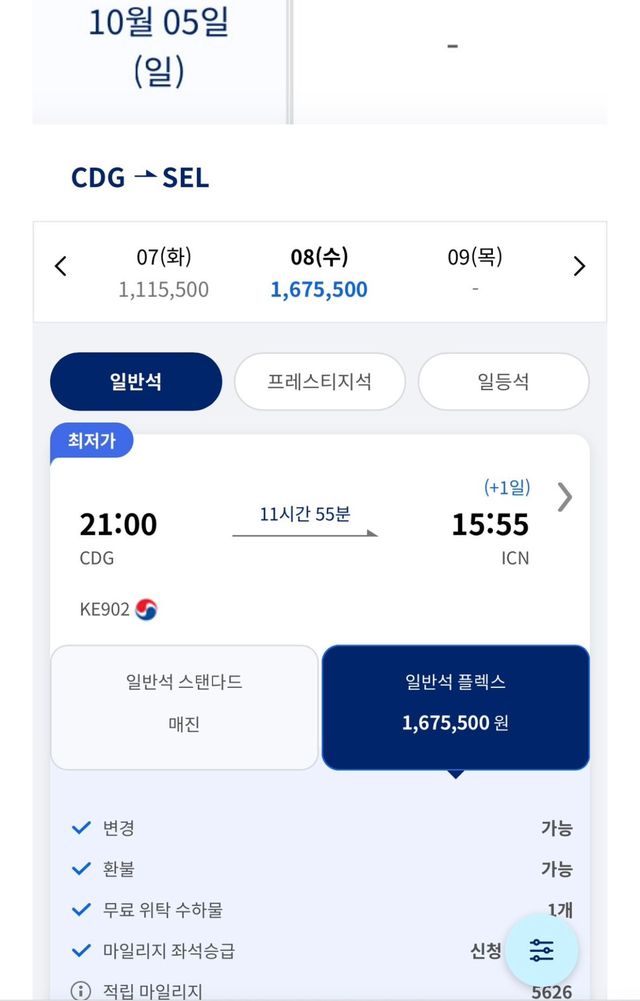
Task: Click the checkmark icon beside 변경
Action: pyautogui.click(x=81, y=828)
